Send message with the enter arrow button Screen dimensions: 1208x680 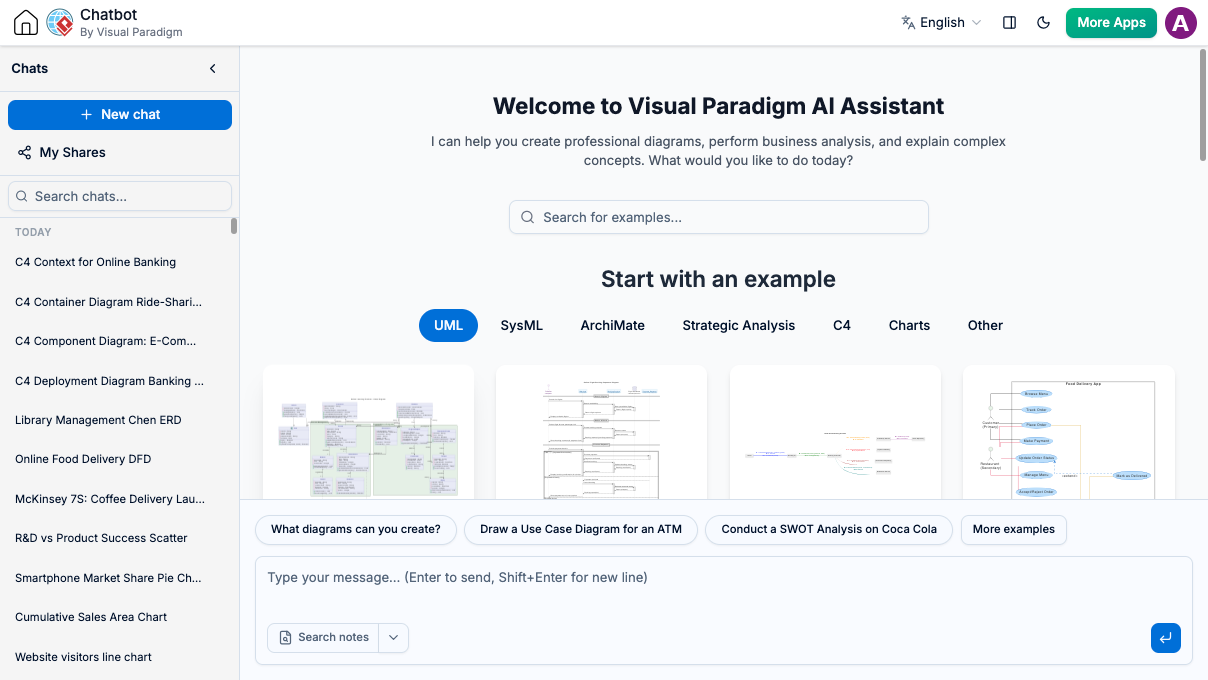[x=1166, y=638]
